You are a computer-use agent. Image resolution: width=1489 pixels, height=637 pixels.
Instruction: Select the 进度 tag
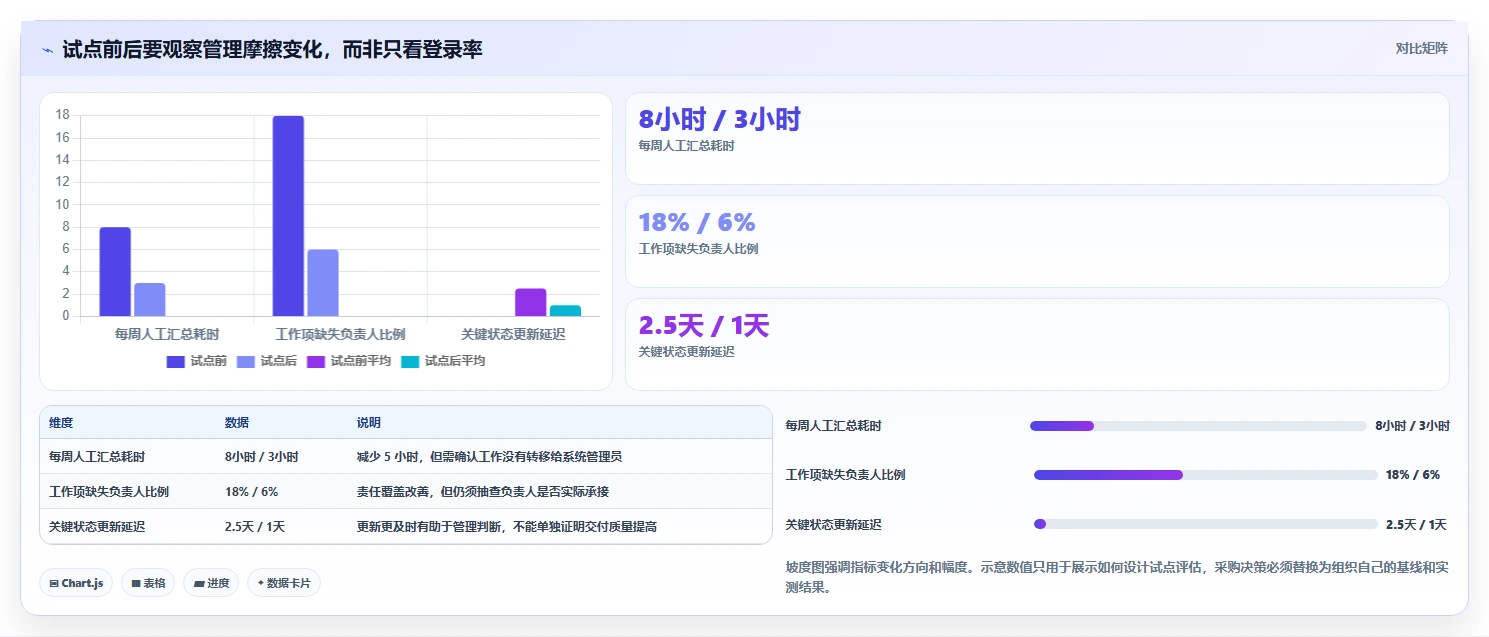point(211,583)
